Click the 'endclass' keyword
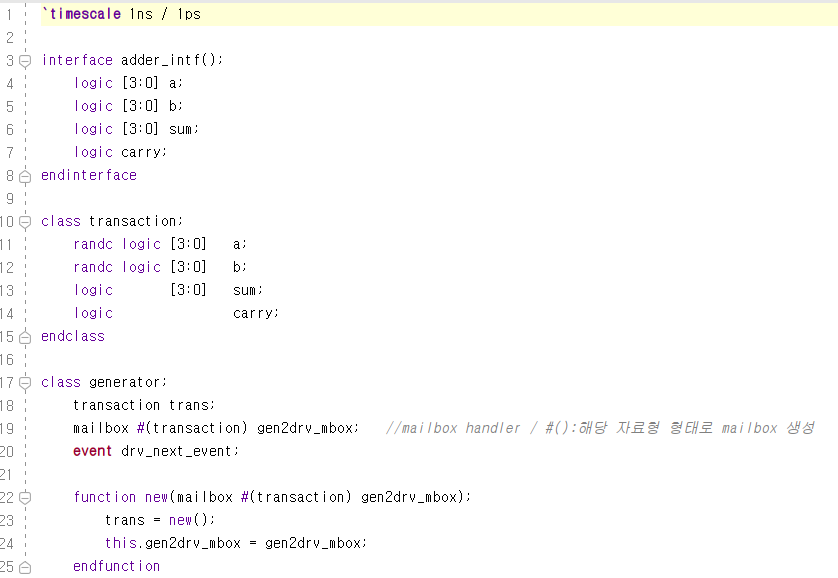Viewport: 838px width, 578px height. (73, 336)
